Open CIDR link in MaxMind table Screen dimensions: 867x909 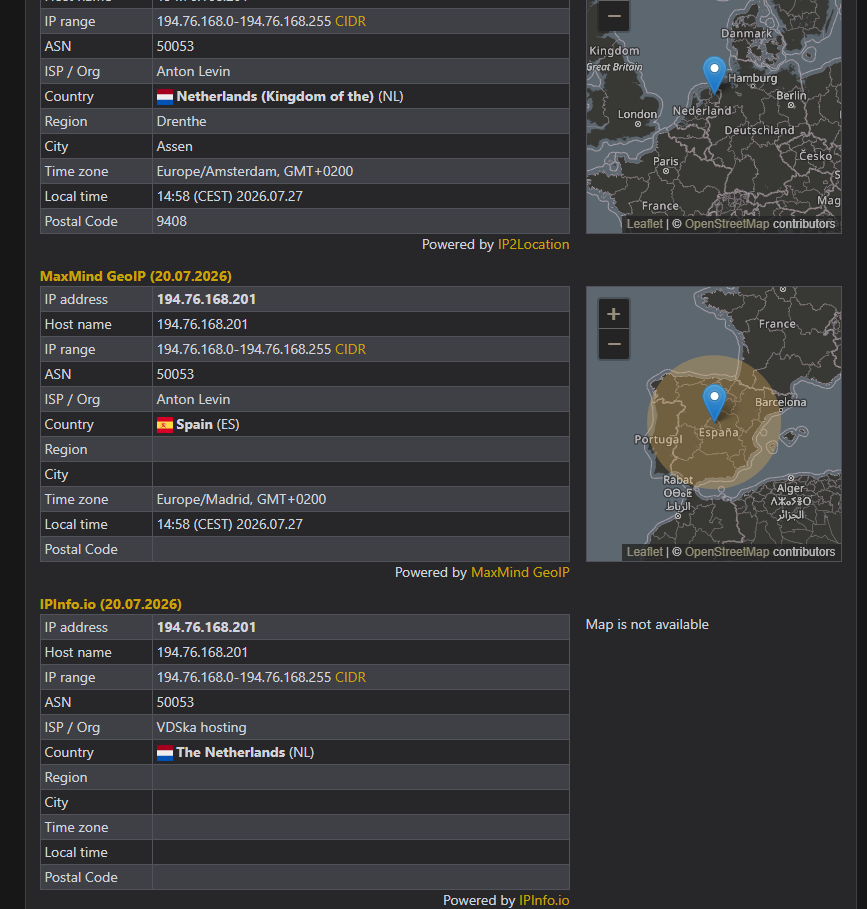(351, 350)
